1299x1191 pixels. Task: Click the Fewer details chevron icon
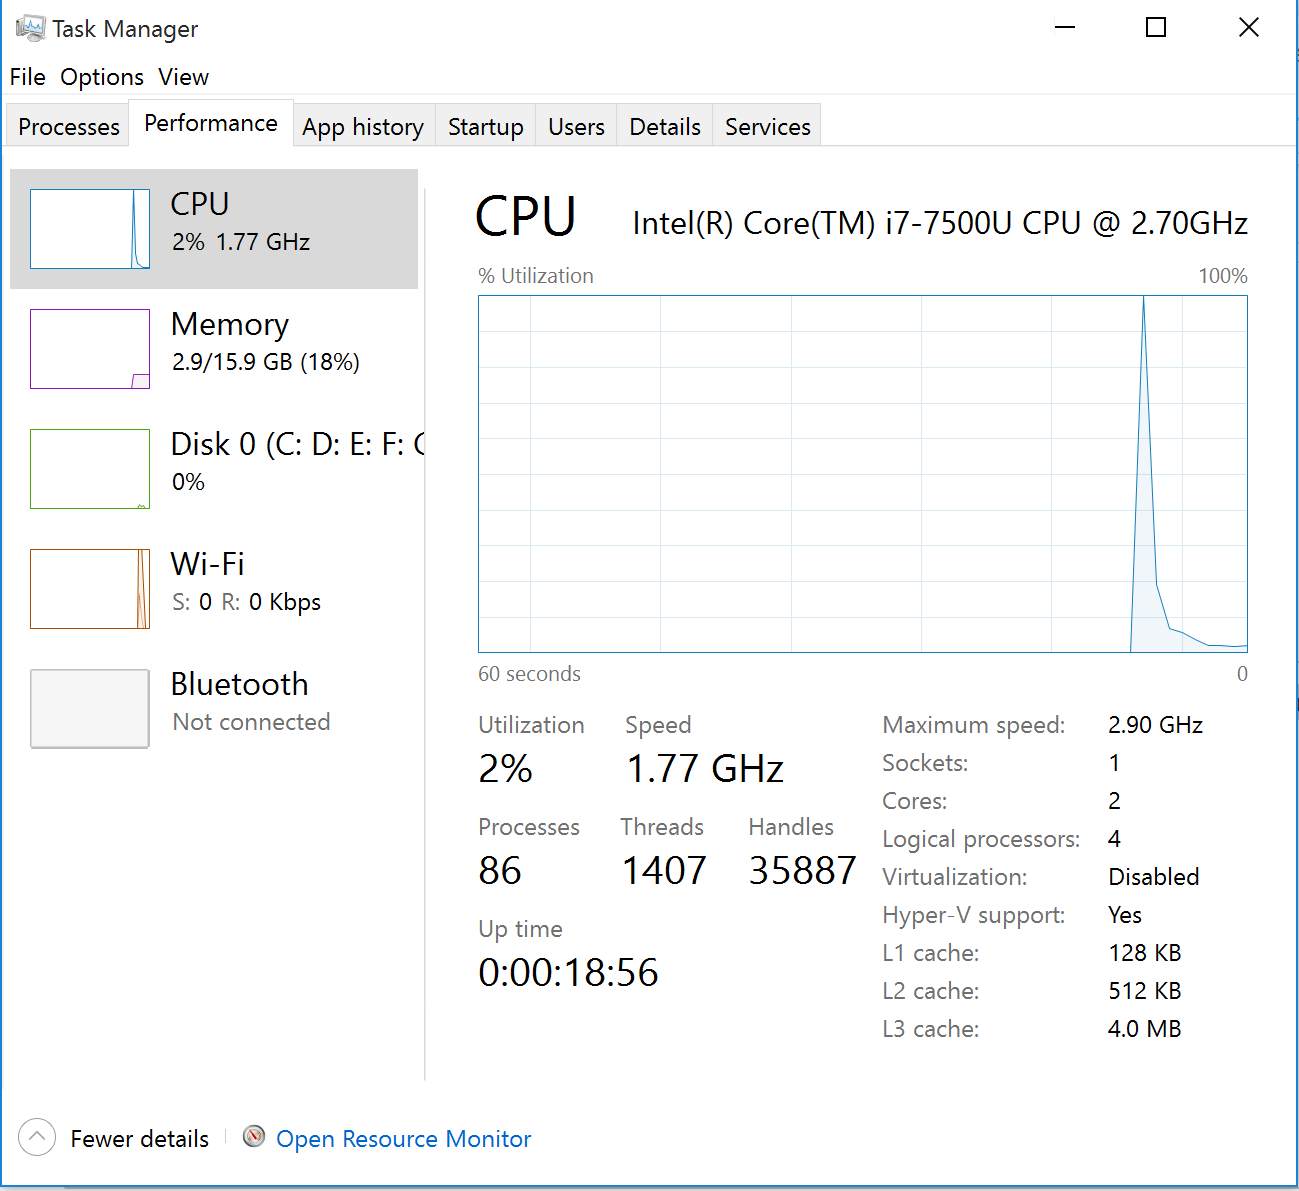pos(36,1137)
